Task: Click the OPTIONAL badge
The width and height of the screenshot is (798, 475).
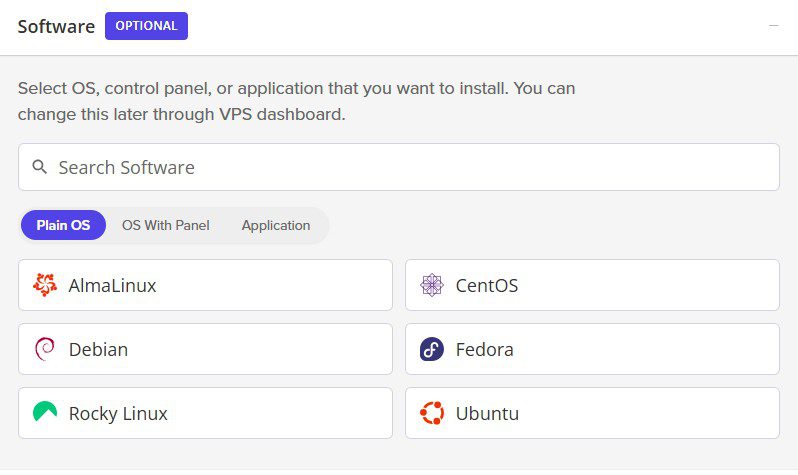Action: [x=146, y=26]
